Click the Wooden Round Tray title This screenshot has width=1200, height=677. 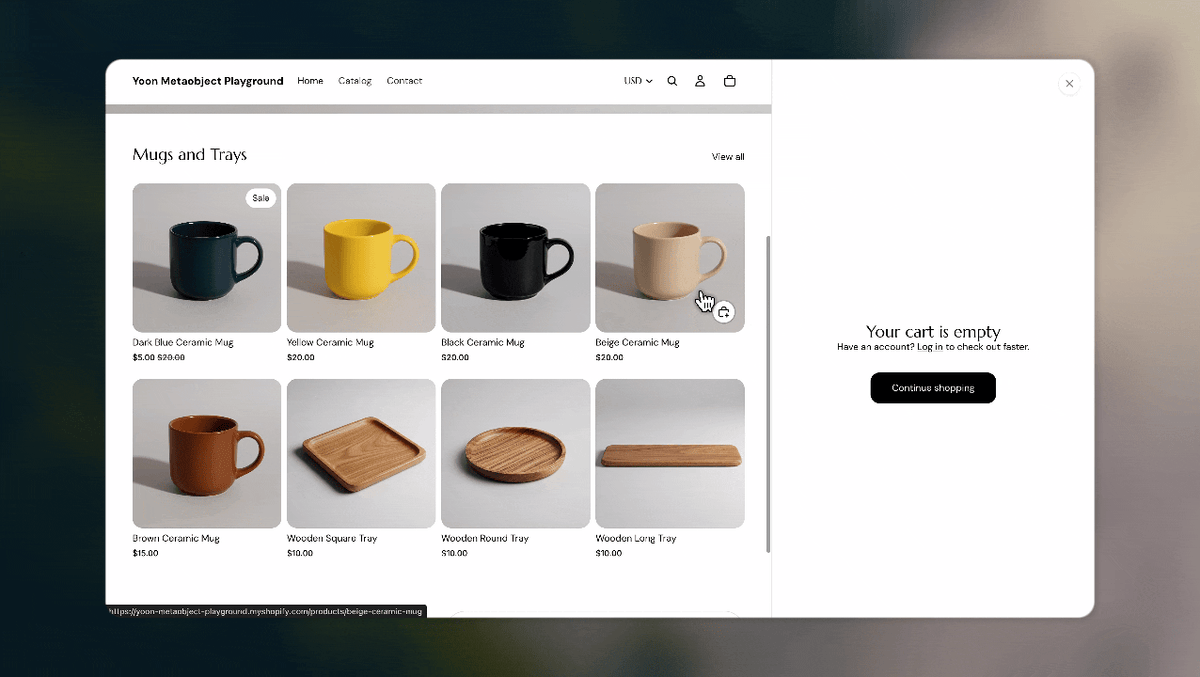coord(485,539)
